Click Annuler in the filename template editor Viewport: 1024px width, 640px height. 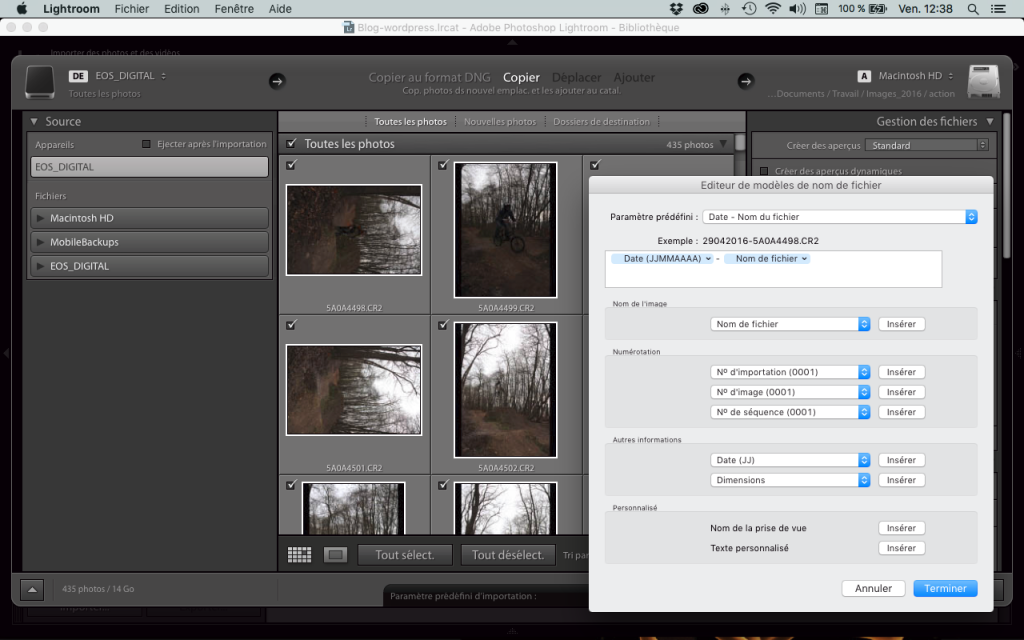(x=873, y=588)
